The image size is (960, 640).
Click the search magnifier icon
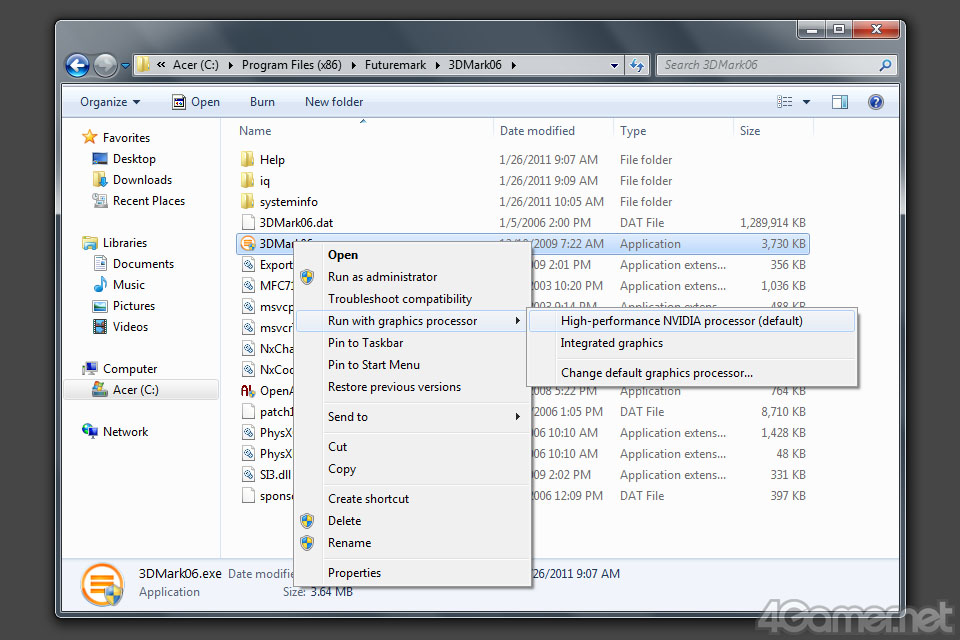click(885, 65)
